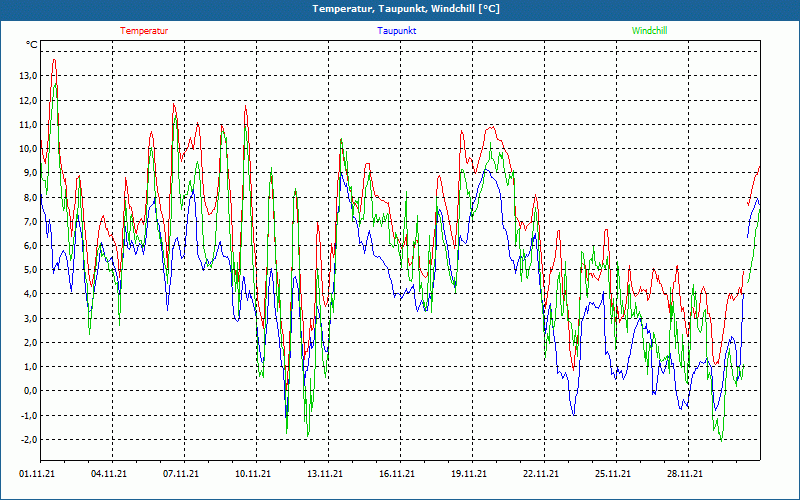The image size is (800, 500).
Task: Click the 8,0 y-axis value
Action: coord(30,197)
